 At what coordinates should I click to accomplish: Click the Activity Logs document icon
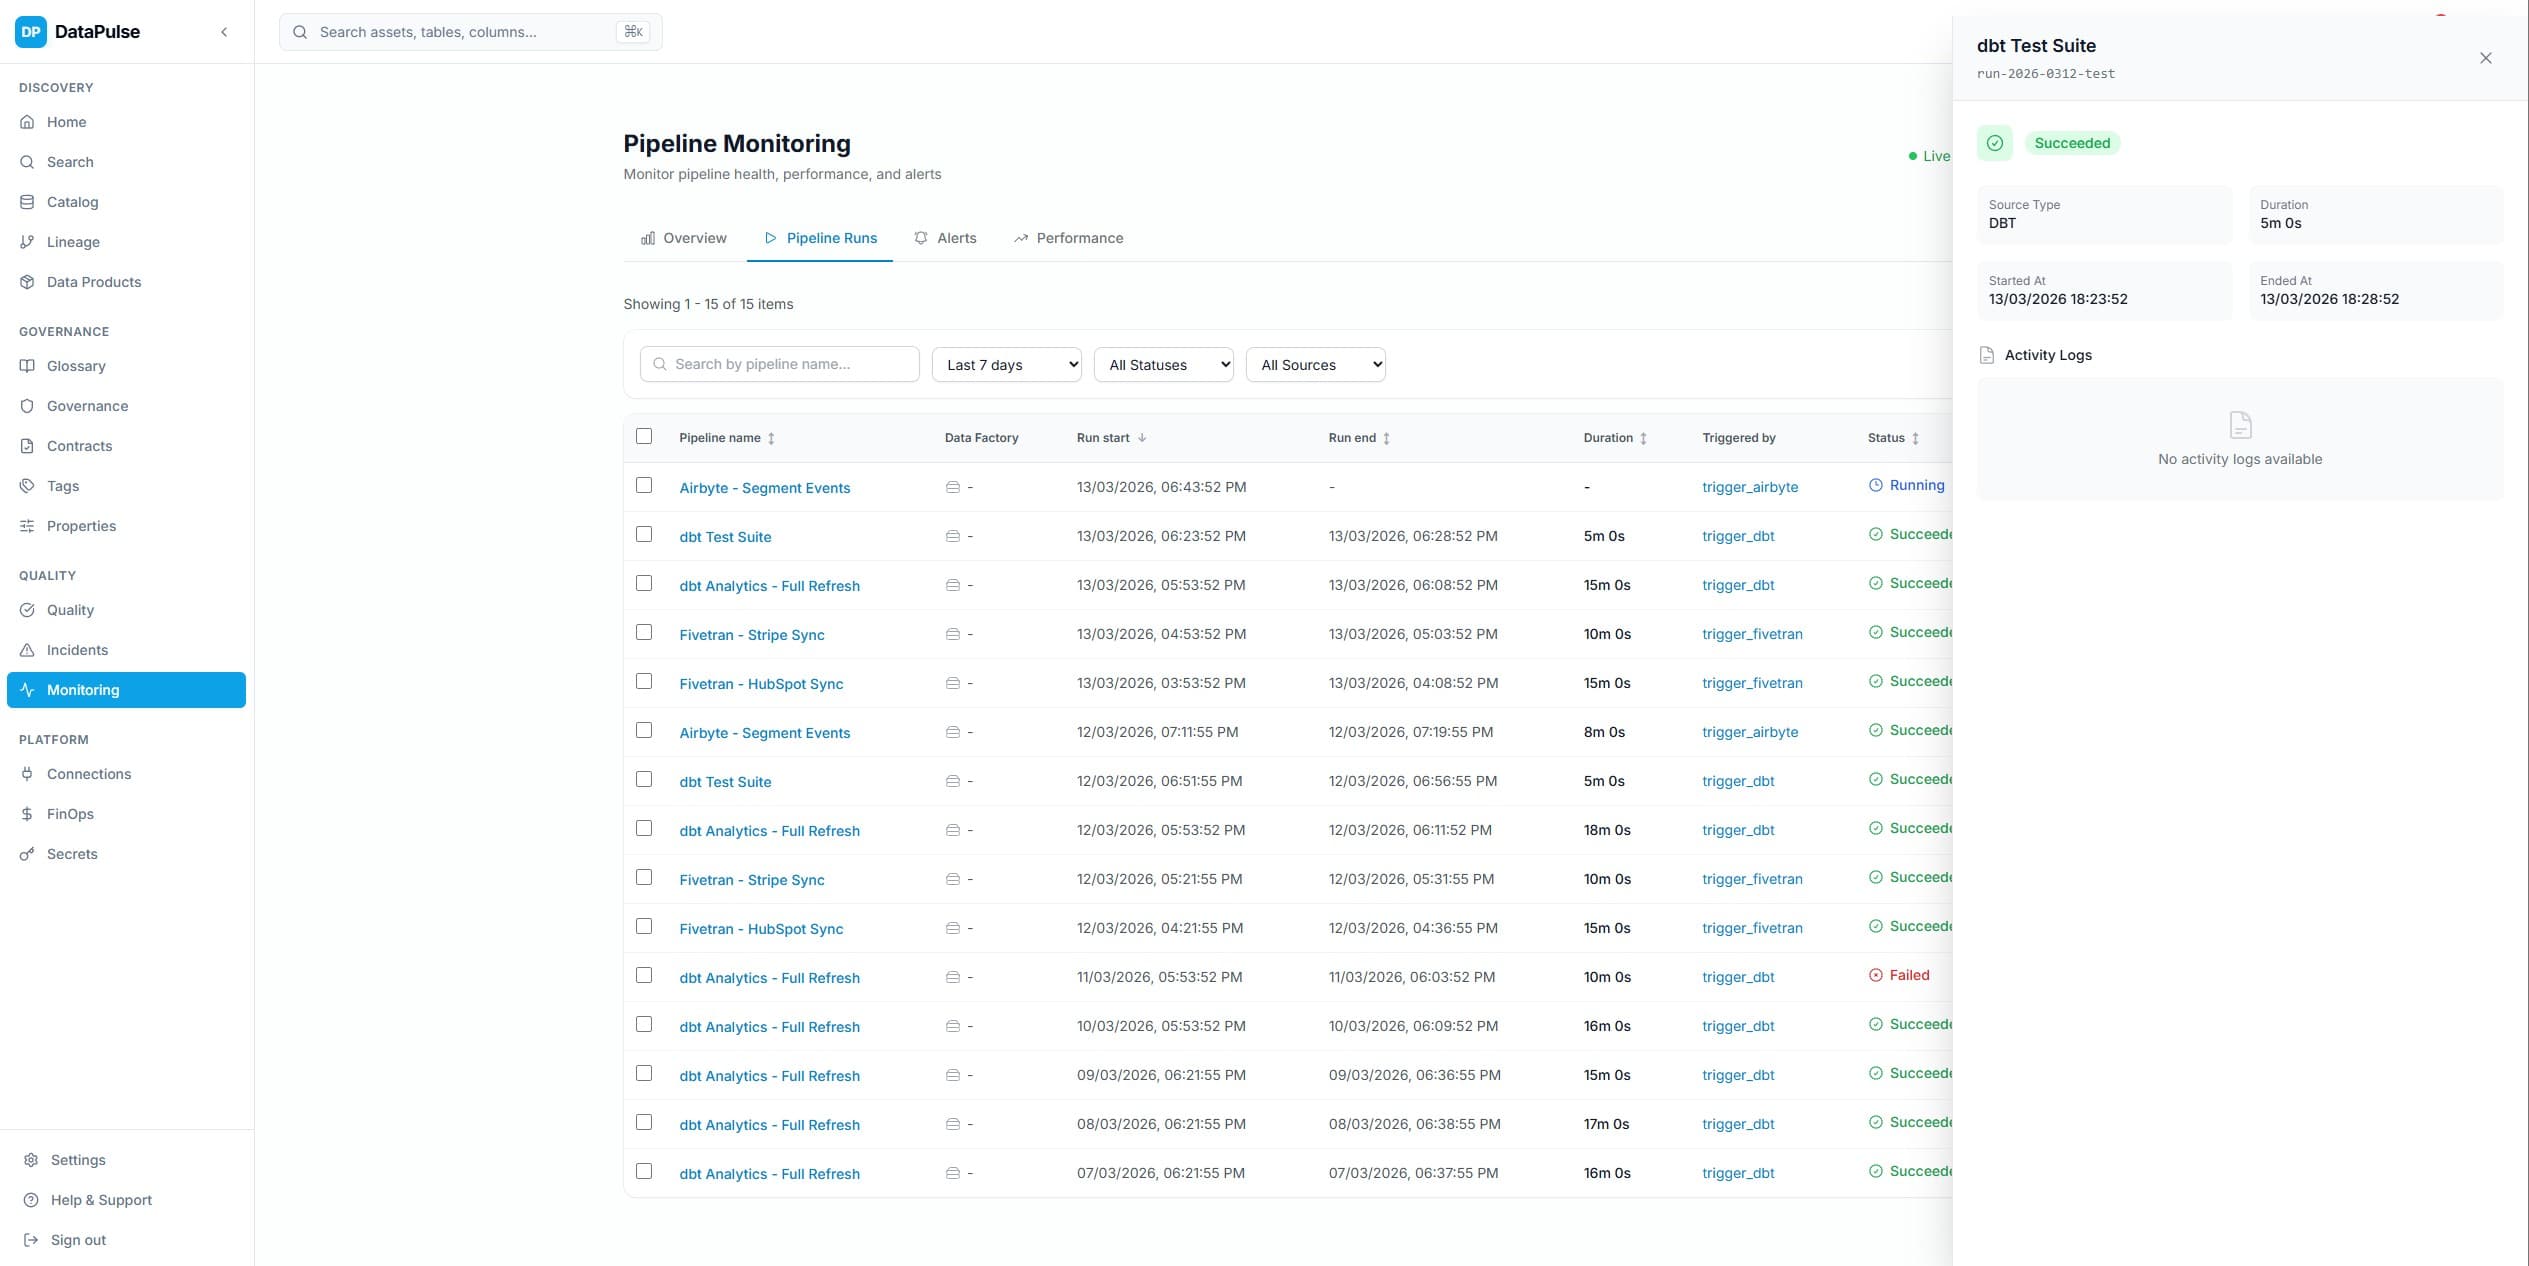point(1986,355)
